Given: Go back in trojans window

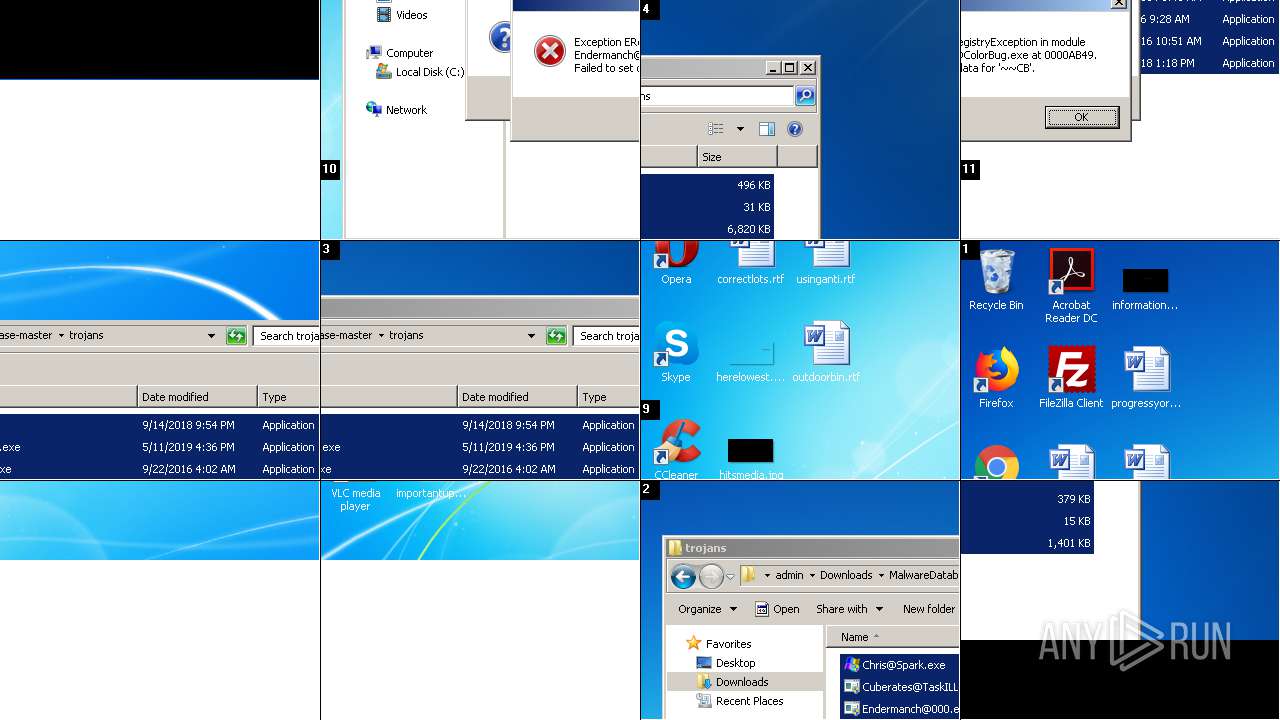Looking at the screenshot, I should point(683,576).
